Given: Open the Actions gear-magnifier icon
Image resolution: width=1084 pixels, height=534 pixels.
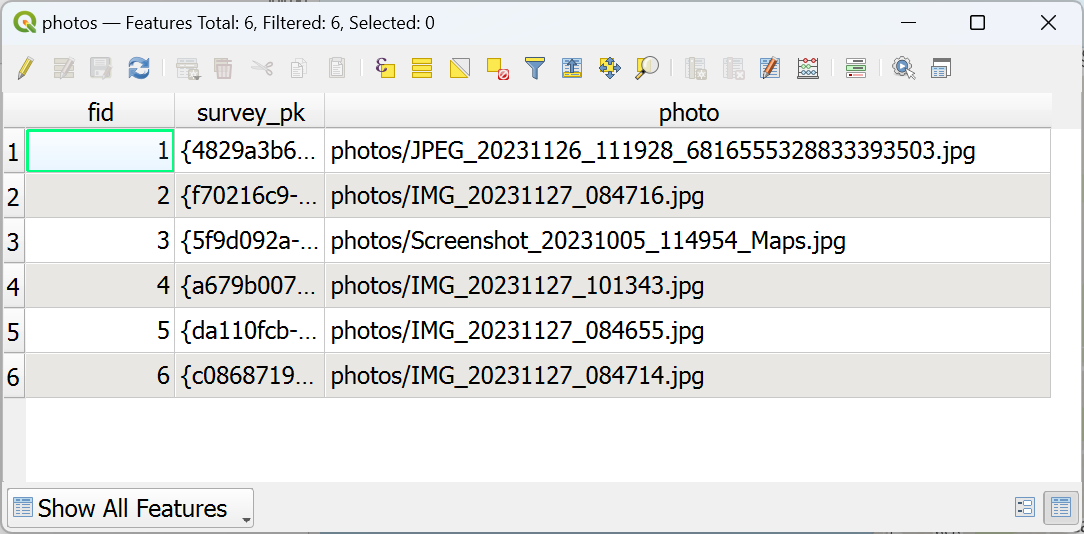Looking at the screenshot, I should click(904, 68).
